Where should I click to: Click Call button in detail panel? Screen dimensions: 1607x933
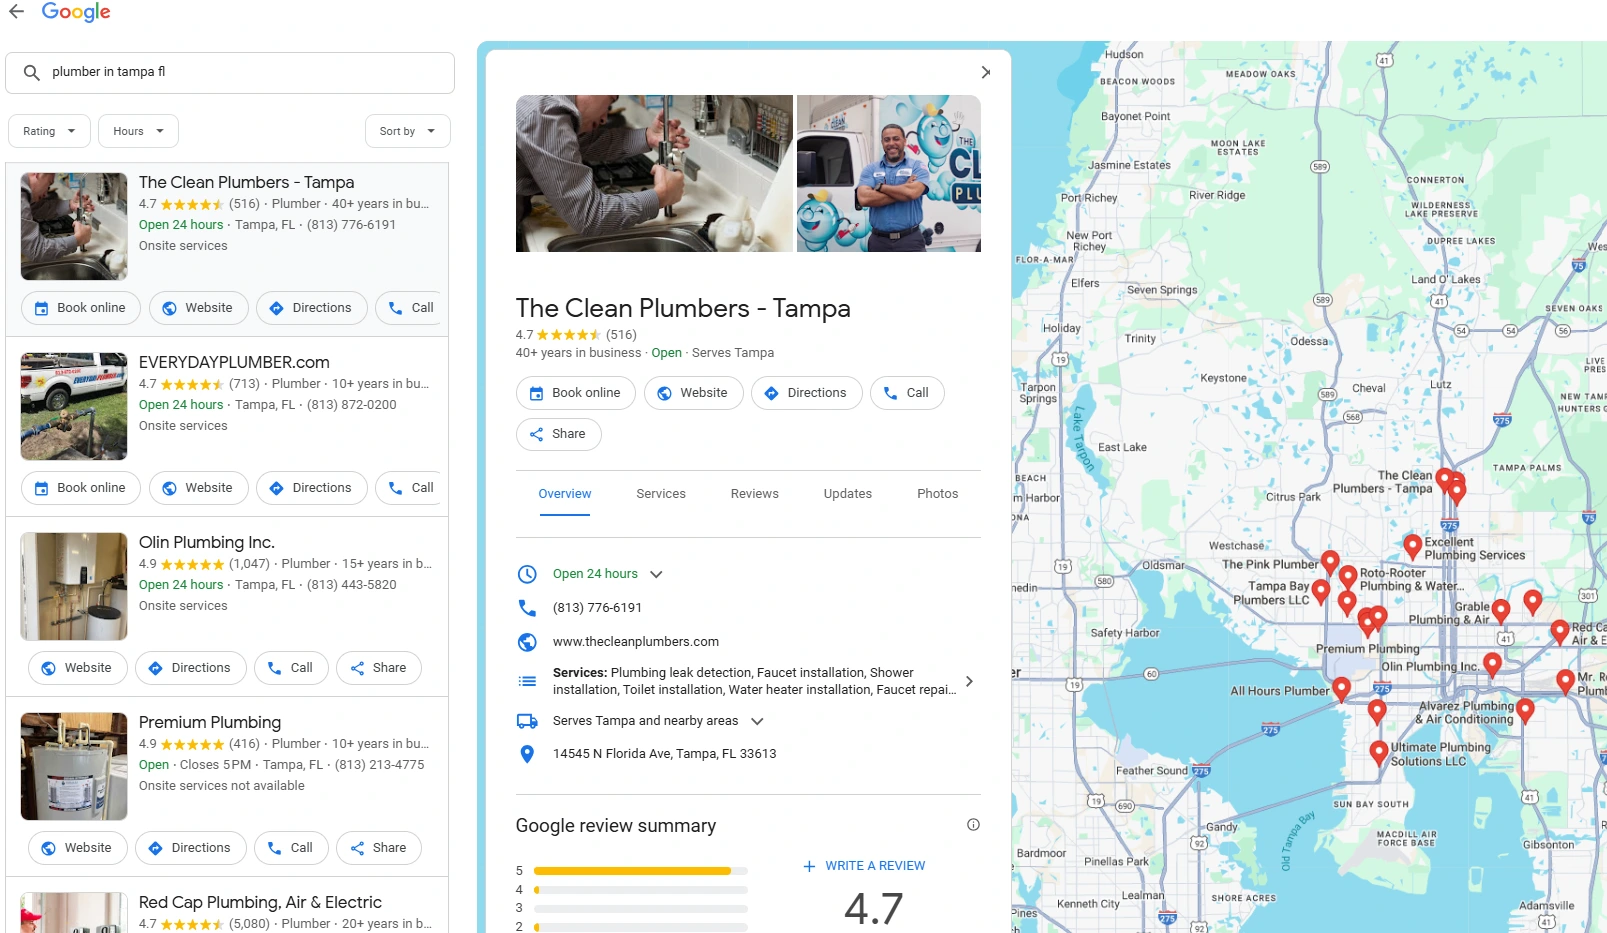(x=907, y=393)
